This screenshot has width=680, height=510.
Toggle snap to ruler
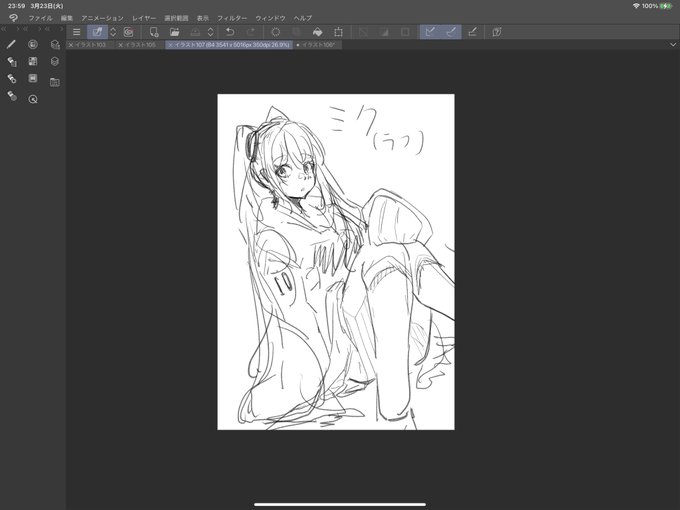(x=430, y=32)
